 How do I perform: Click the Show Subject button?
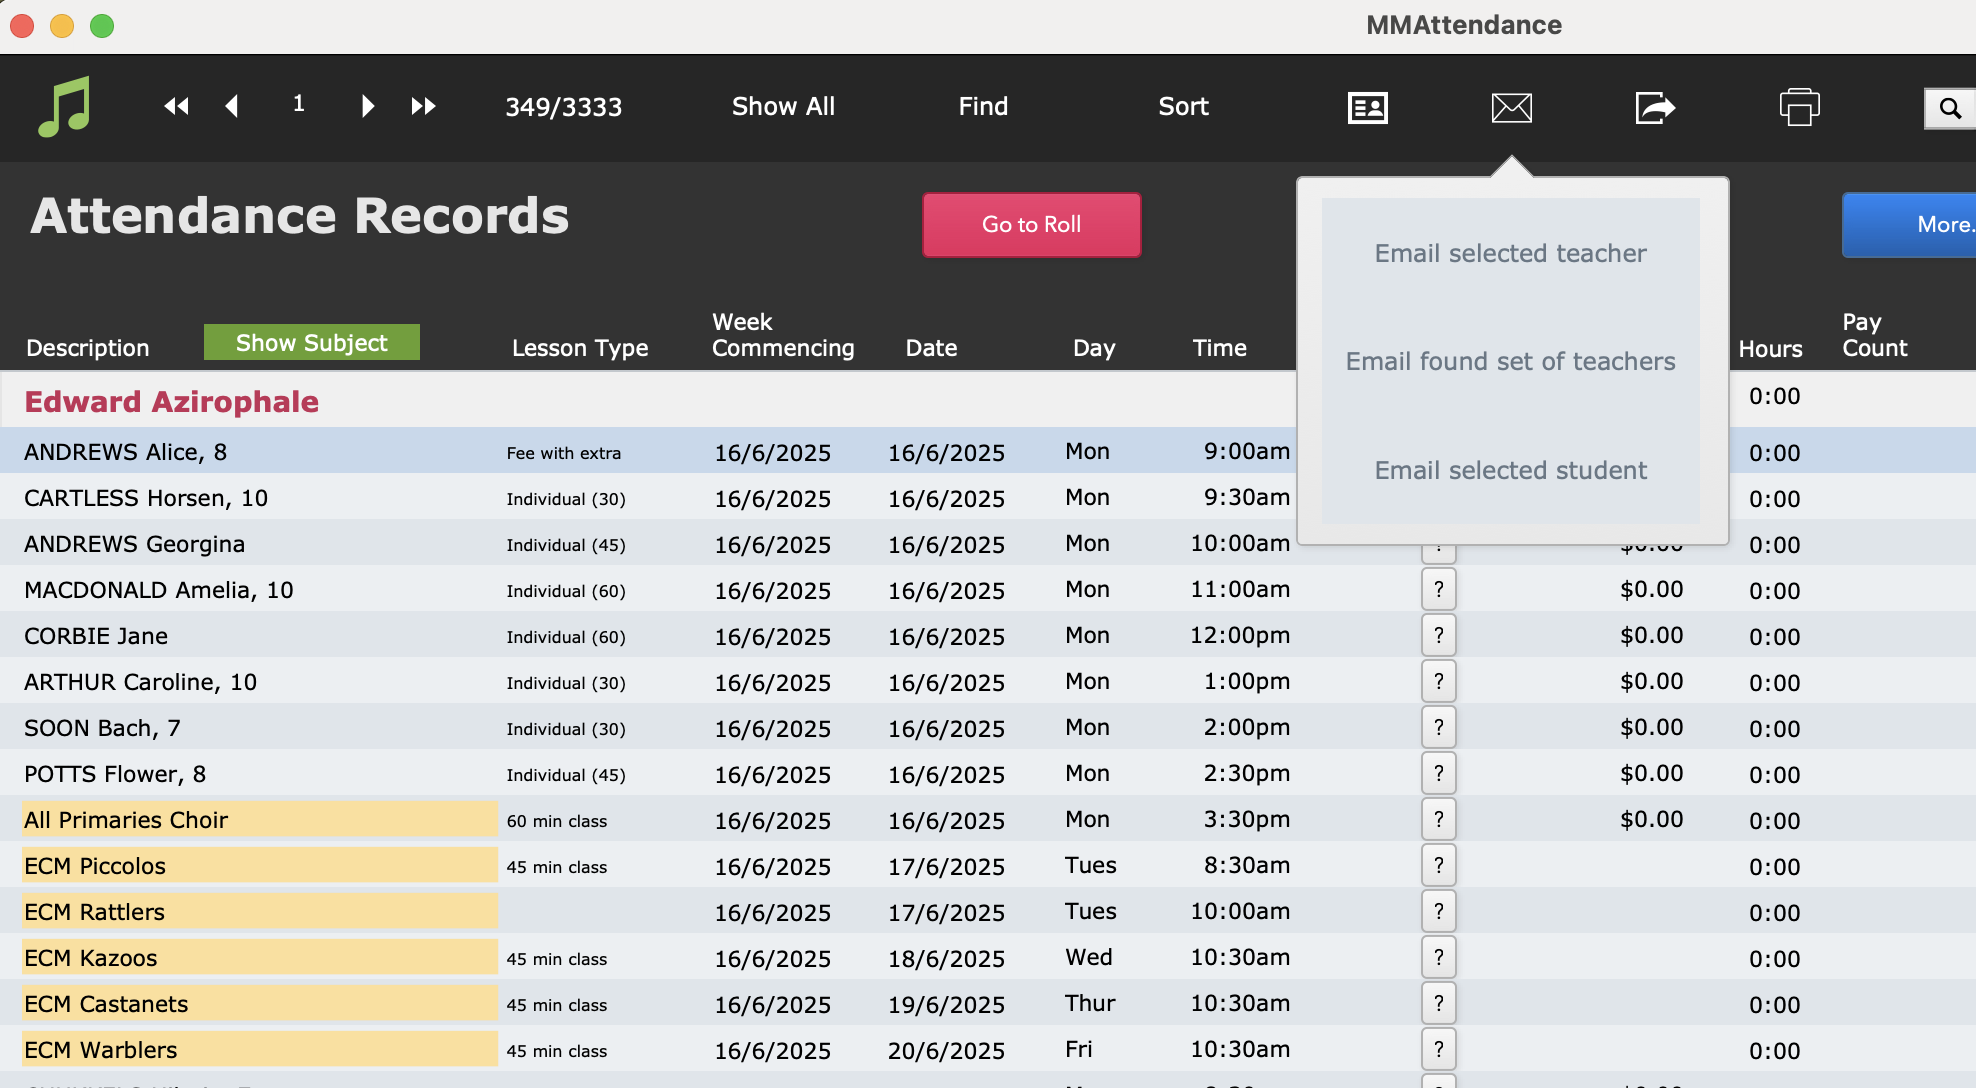(x=312, y=342)
